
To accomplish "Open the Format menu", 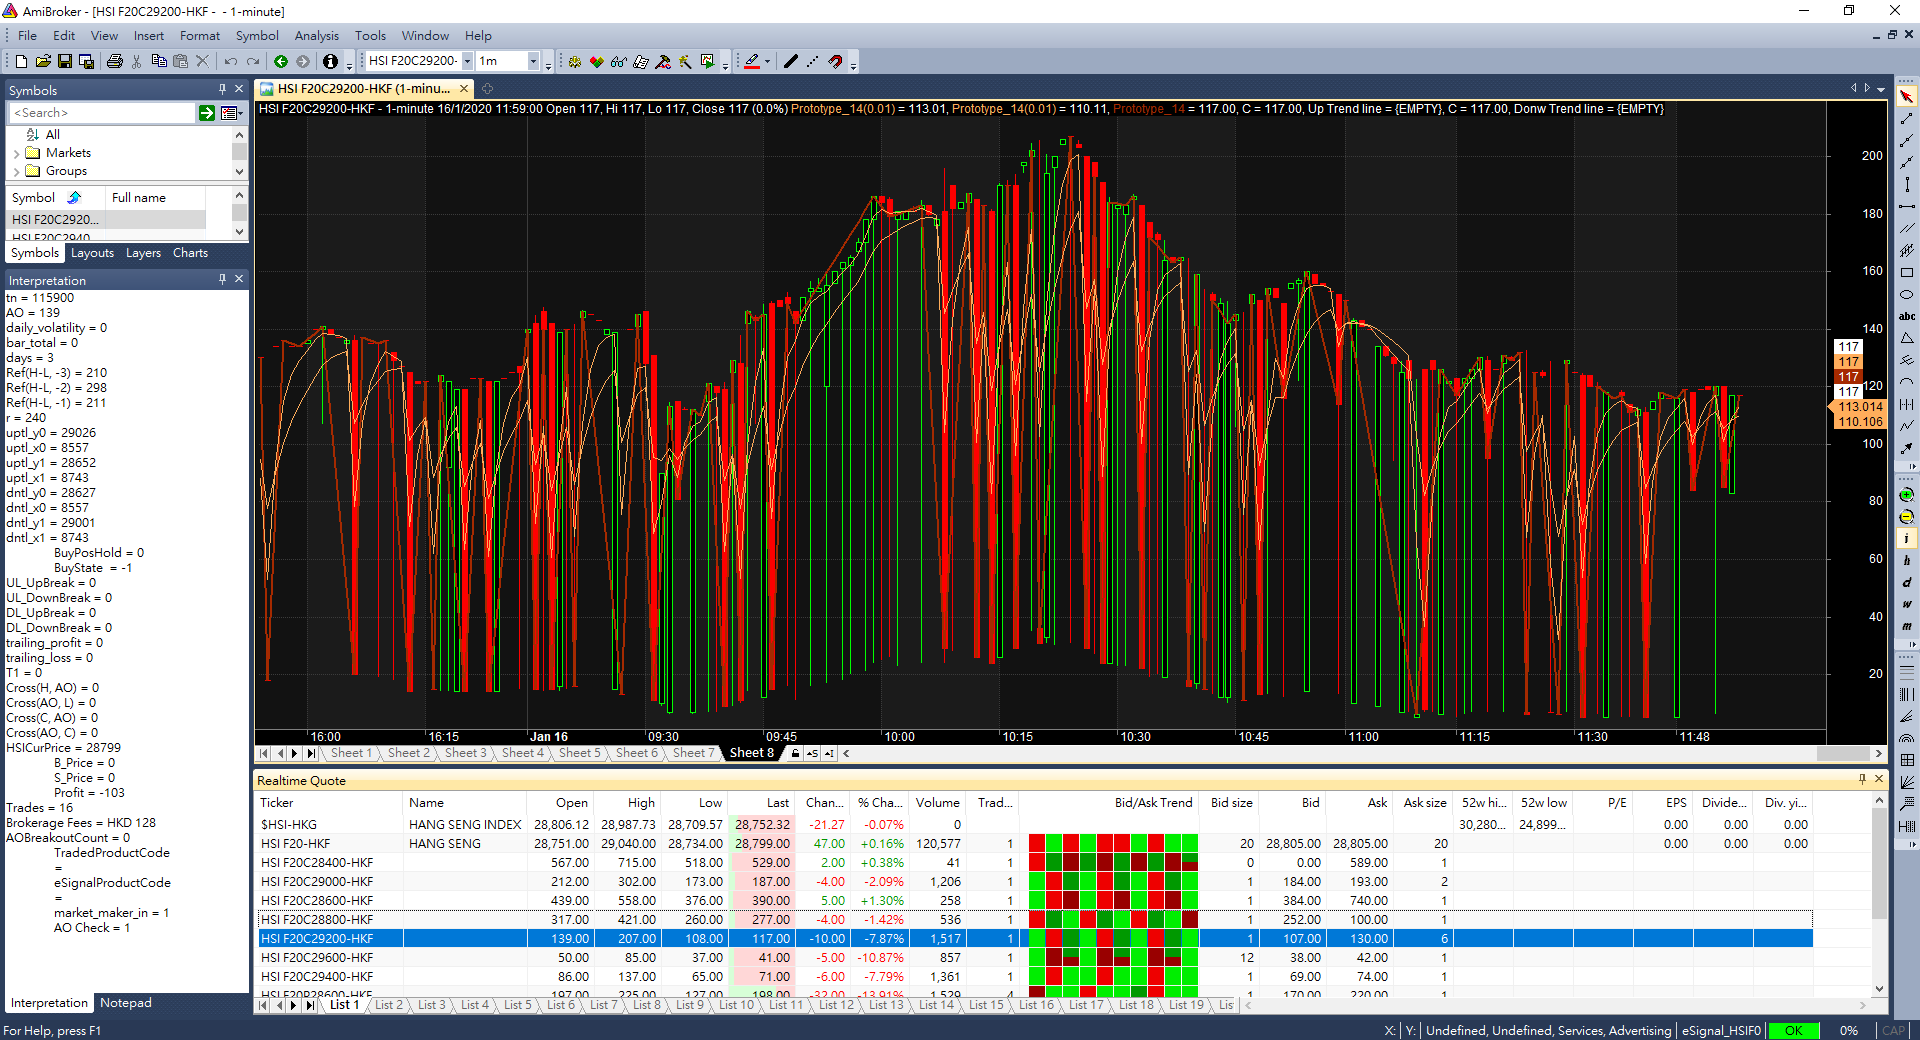I will point(200,36).
